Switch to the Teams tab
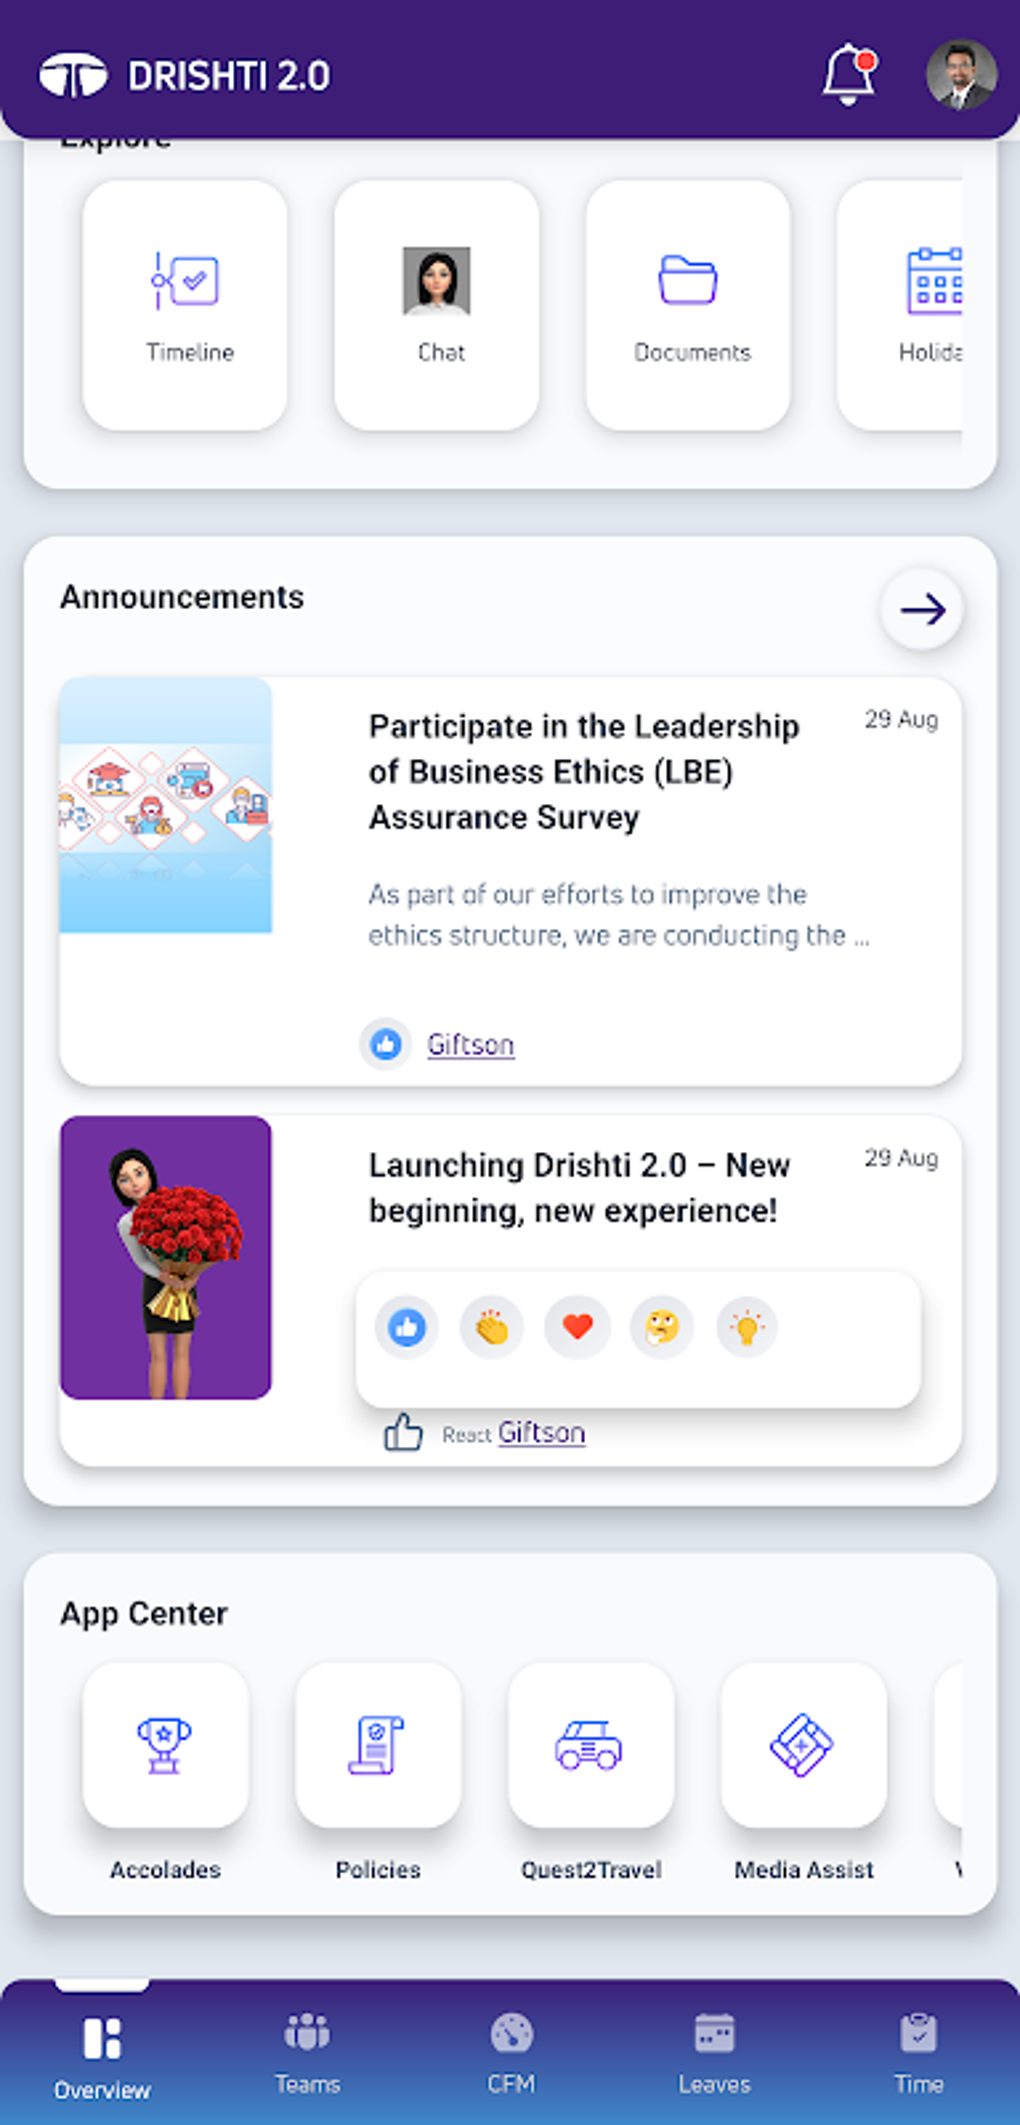The width and height of the screenshot is (1020, 2125). coord(307,2052)
